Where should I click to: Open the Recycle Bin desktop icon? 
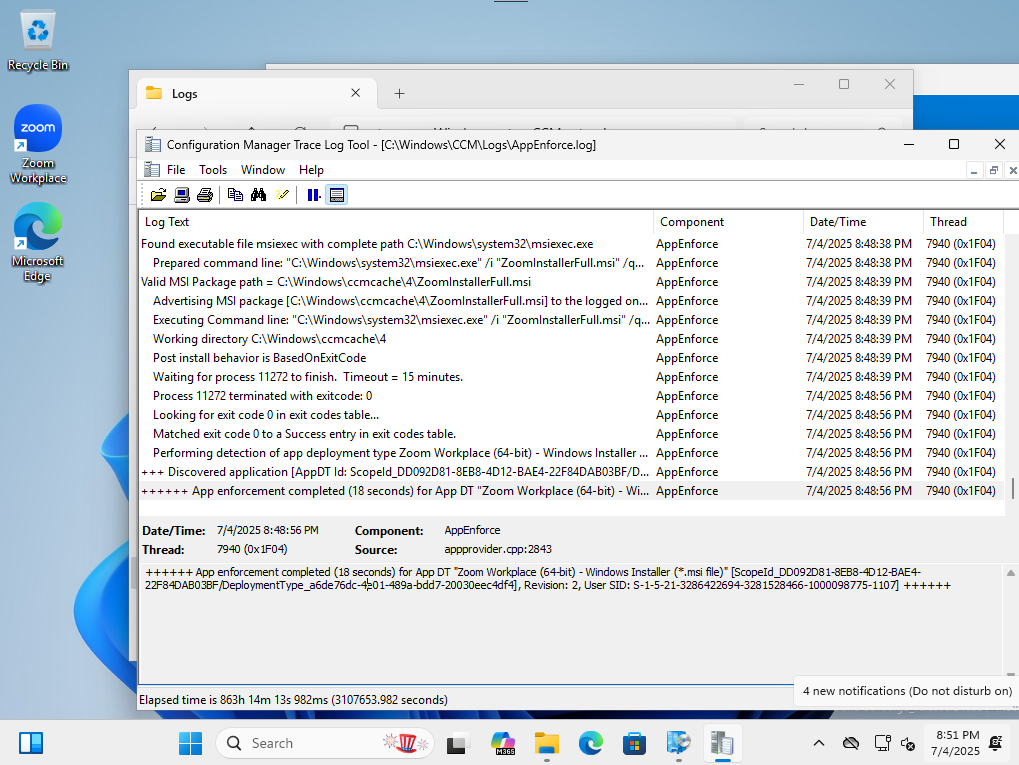pyautogui.click(x=38, y=40)
